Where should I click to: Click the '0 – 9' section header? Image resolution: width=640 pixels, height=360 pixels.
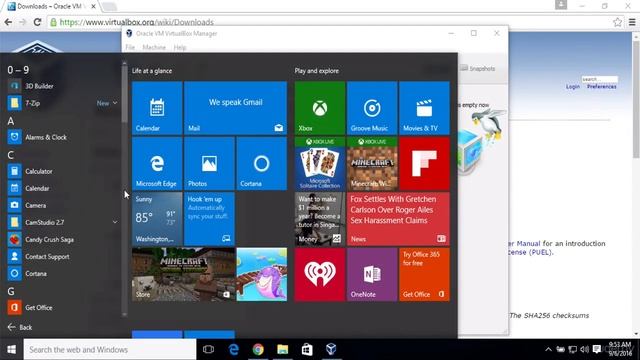18,70
